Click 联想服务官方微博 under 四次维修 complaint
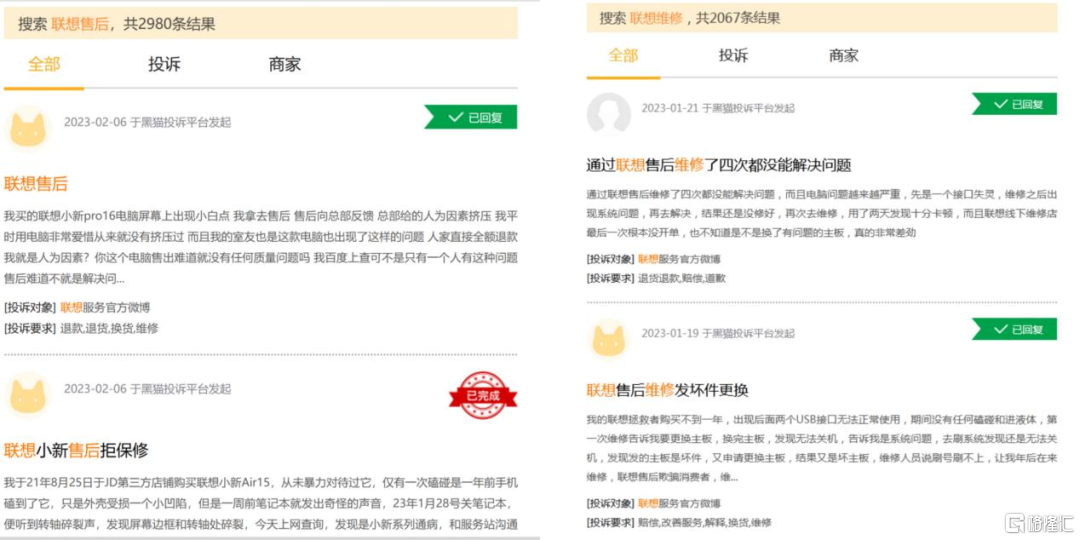This screenshot has height=540, width=1080. [680, 259]
